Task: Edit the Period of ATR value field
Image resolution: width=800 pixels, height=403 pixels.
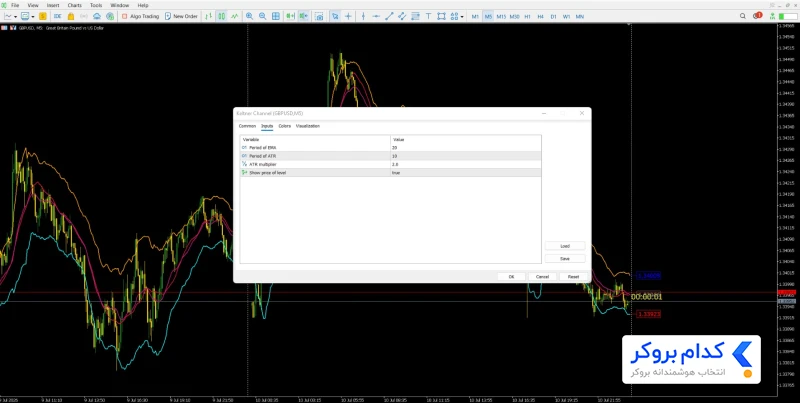Action: click(465, 156)
